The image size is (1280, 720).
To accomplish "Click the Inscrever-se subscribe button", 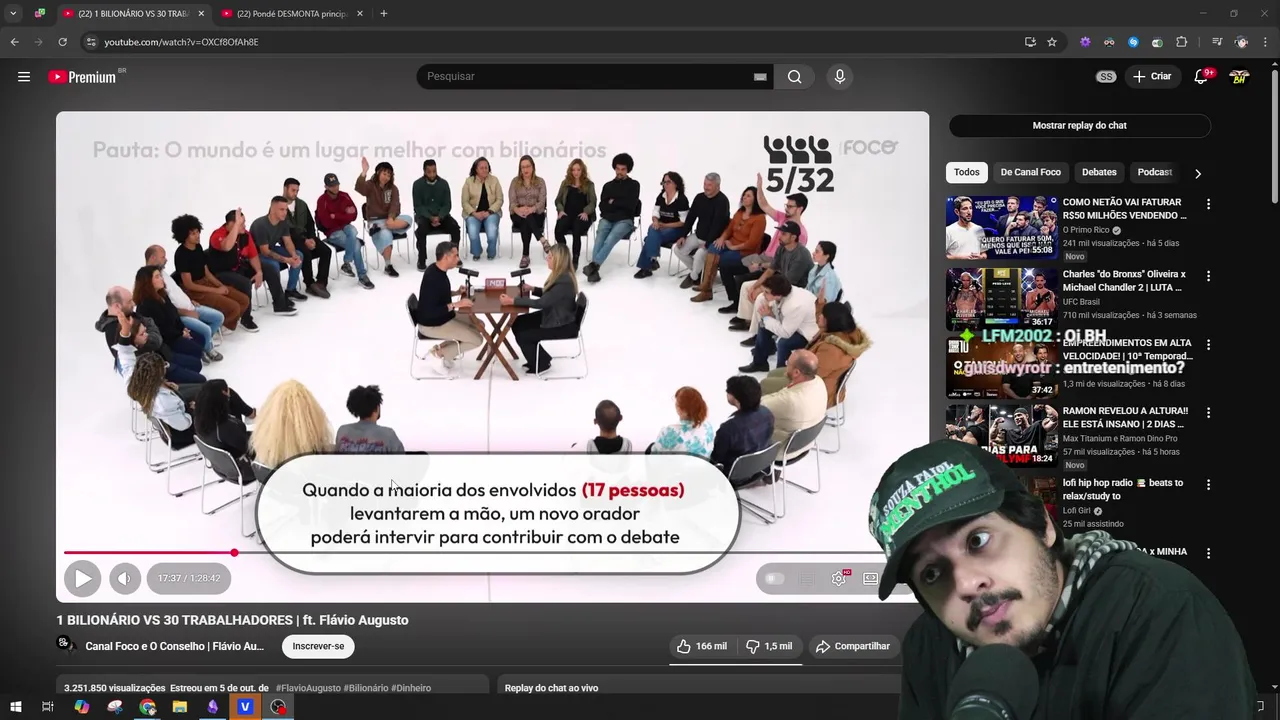I will click(x=318, y=646).
